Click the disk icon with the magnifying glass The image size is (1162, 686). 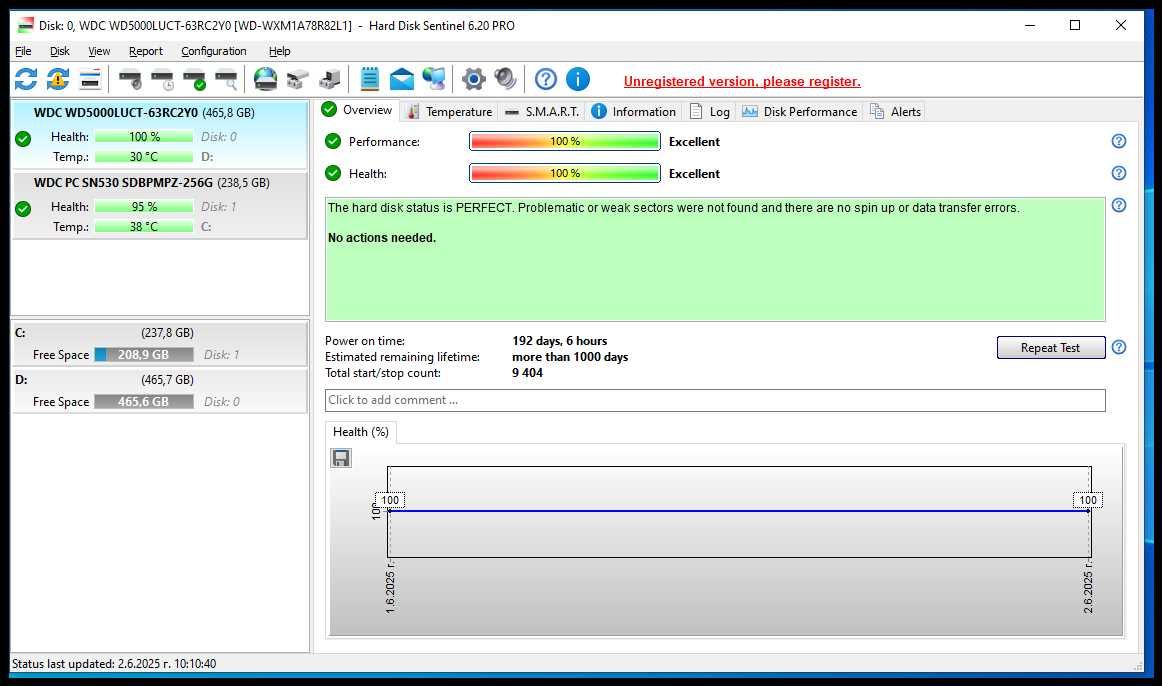(x=226, y=79)
